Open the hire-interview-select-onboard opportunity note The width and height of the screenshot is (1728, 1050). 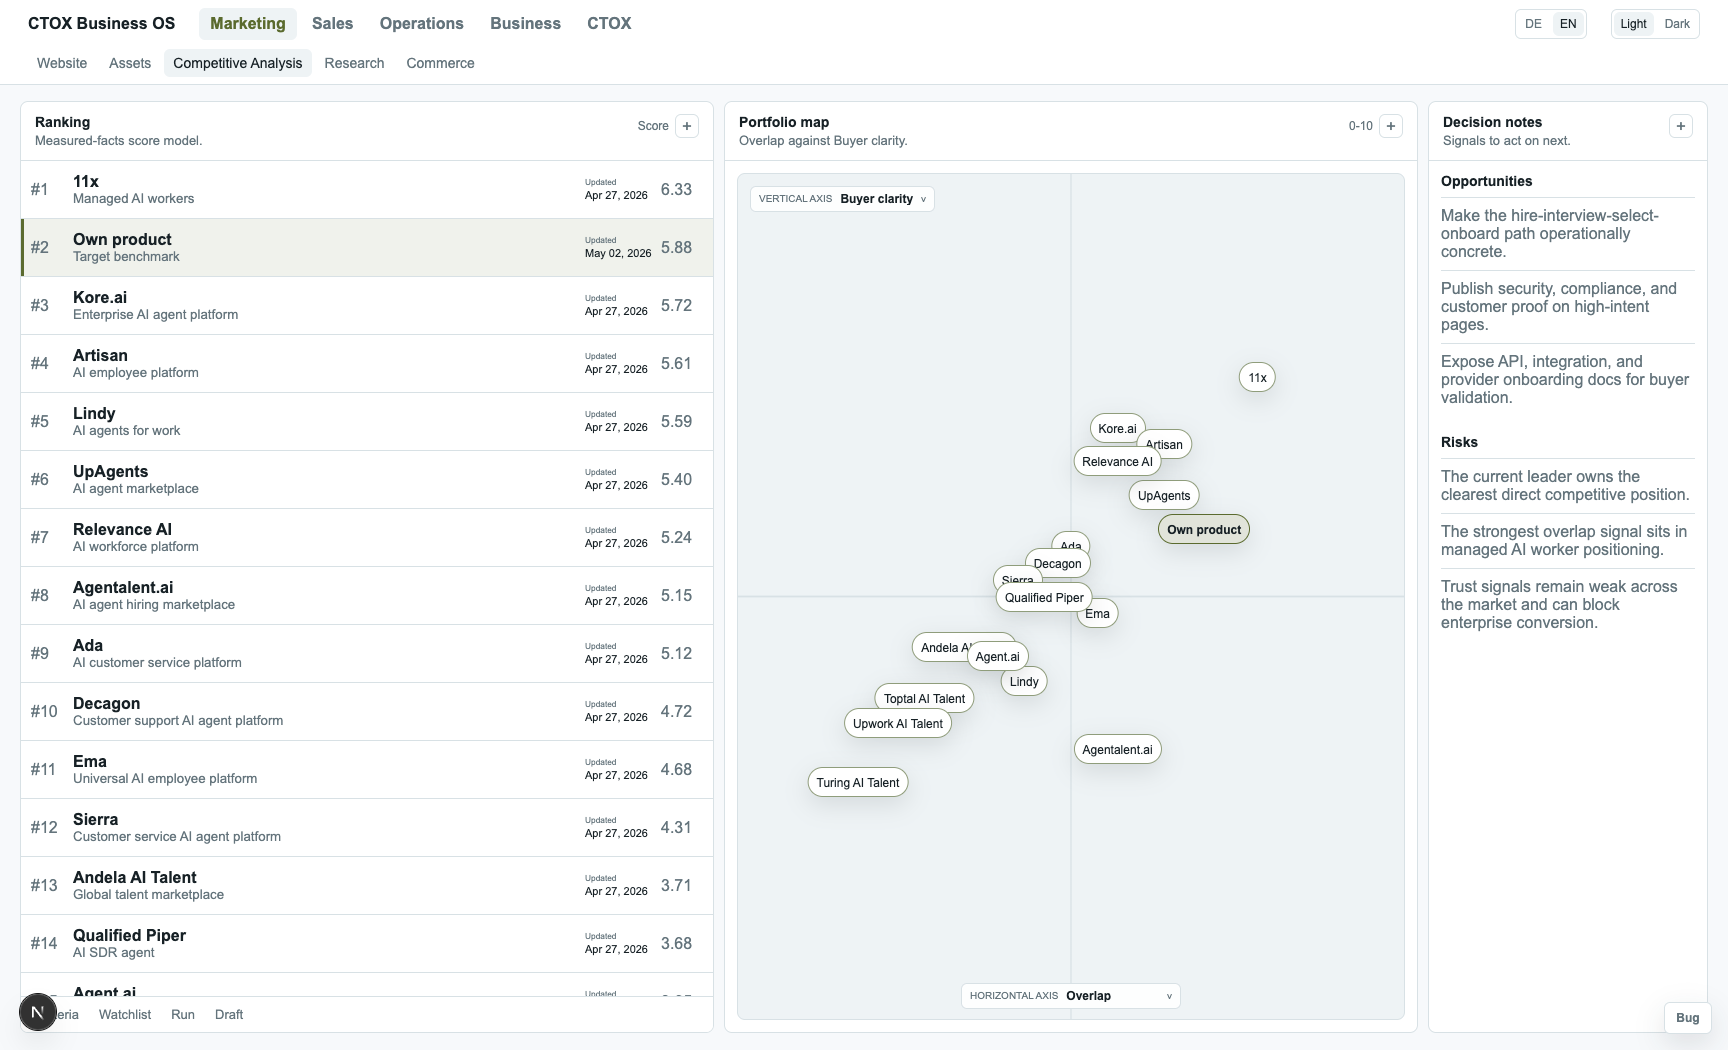pos(1568,234)
